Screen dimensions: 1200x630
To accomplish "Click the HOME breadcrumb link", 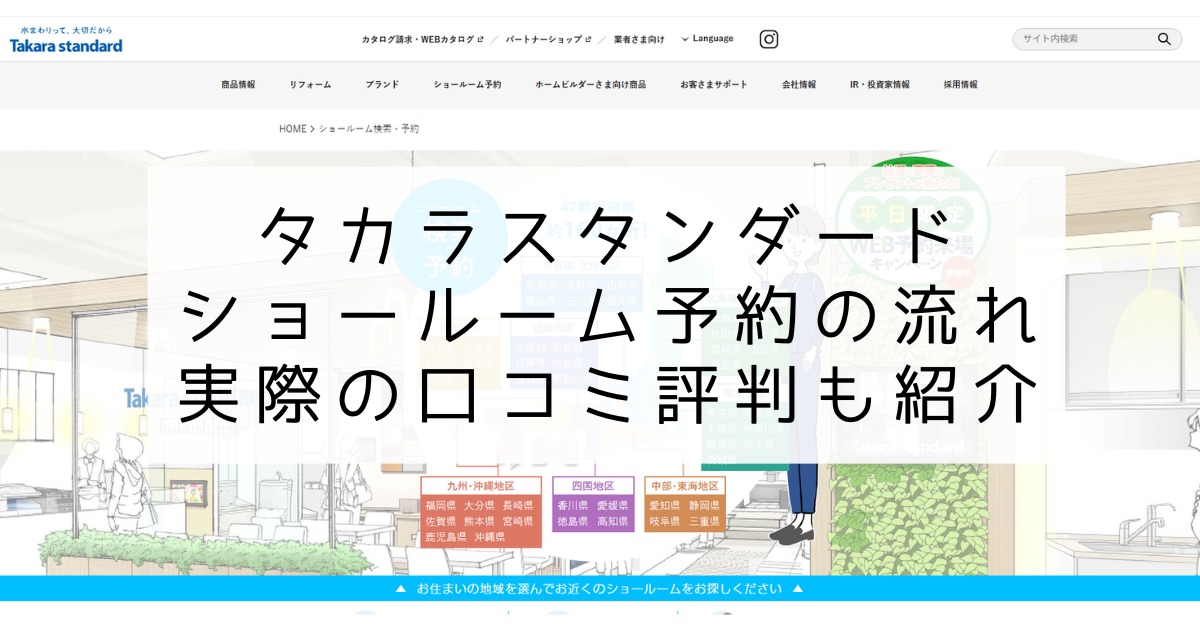I will click(293, 129).
